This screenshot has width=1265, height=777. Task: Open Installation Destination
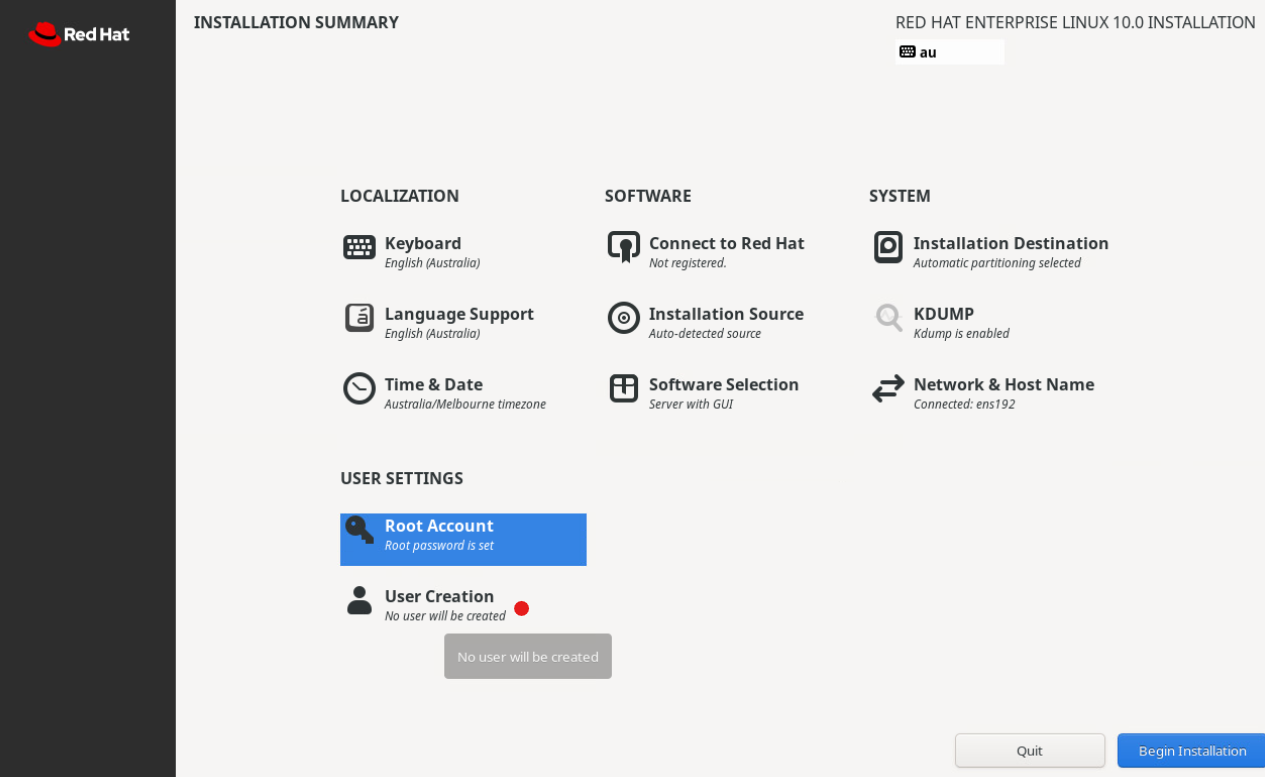(x=992, y=251)
